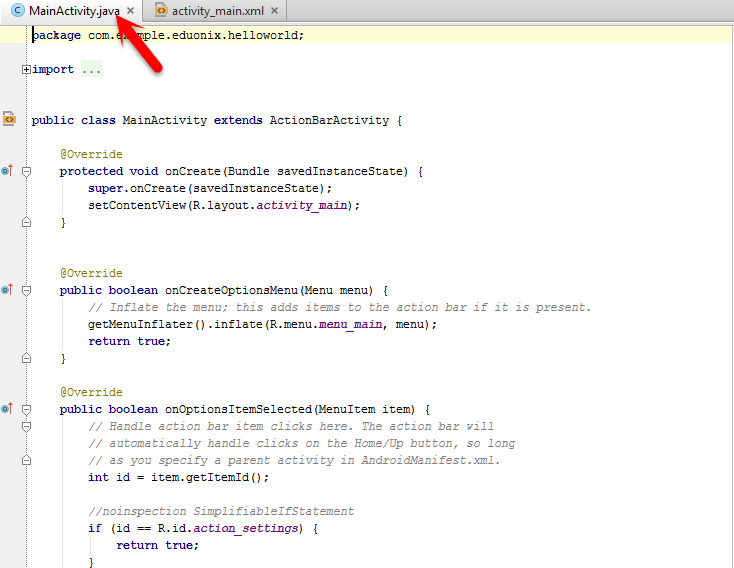The image size is (734, 568).
Task: Click return true inside onCreateOptionsMenu
Action: coord(130,341)
